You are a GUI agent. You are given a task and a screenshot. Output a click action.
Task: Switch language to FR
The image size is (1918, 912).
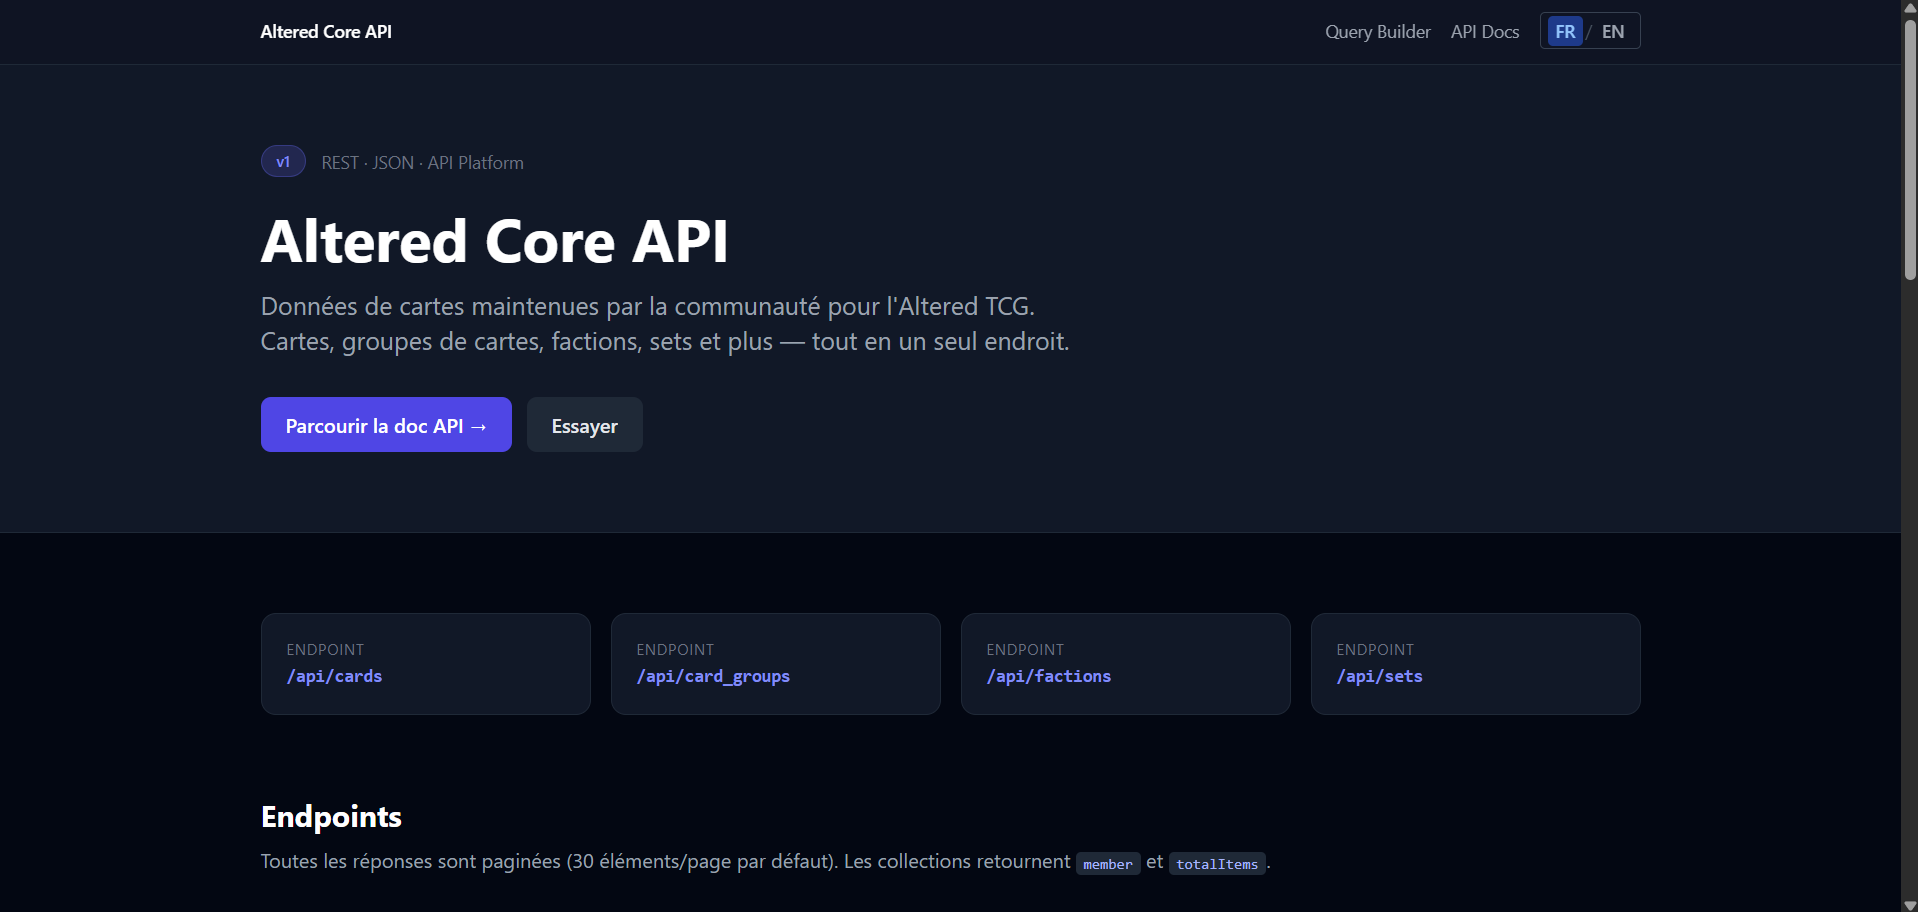pyautogui.click(x=1565, y=32)
